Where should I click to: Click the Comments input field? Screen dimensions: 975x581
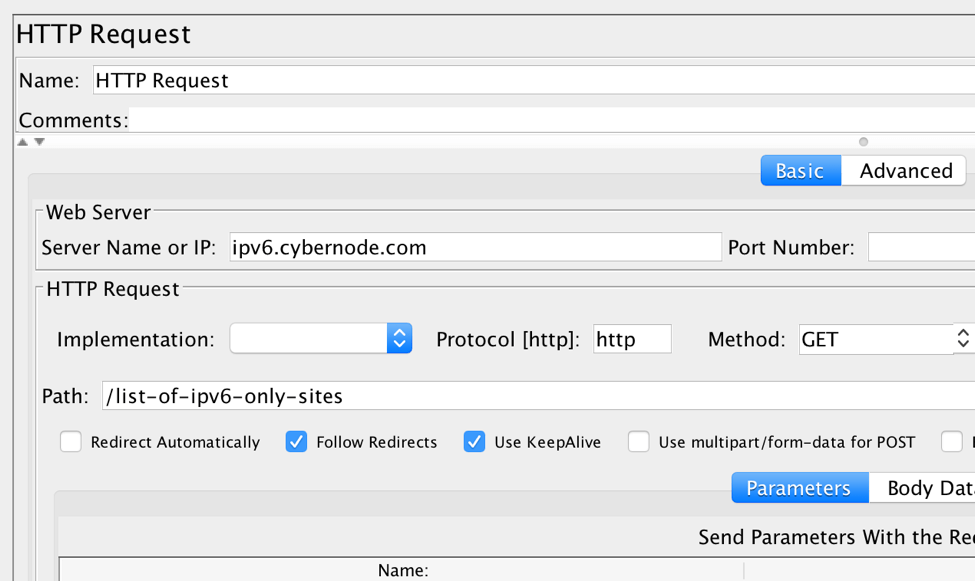tap(552, 119)
